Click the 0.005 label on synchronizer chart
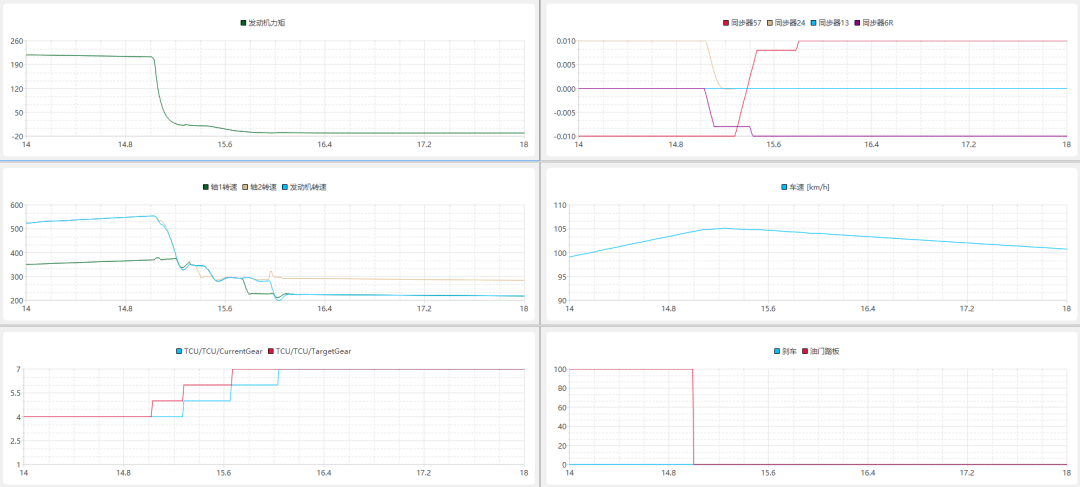 point(565,65)
